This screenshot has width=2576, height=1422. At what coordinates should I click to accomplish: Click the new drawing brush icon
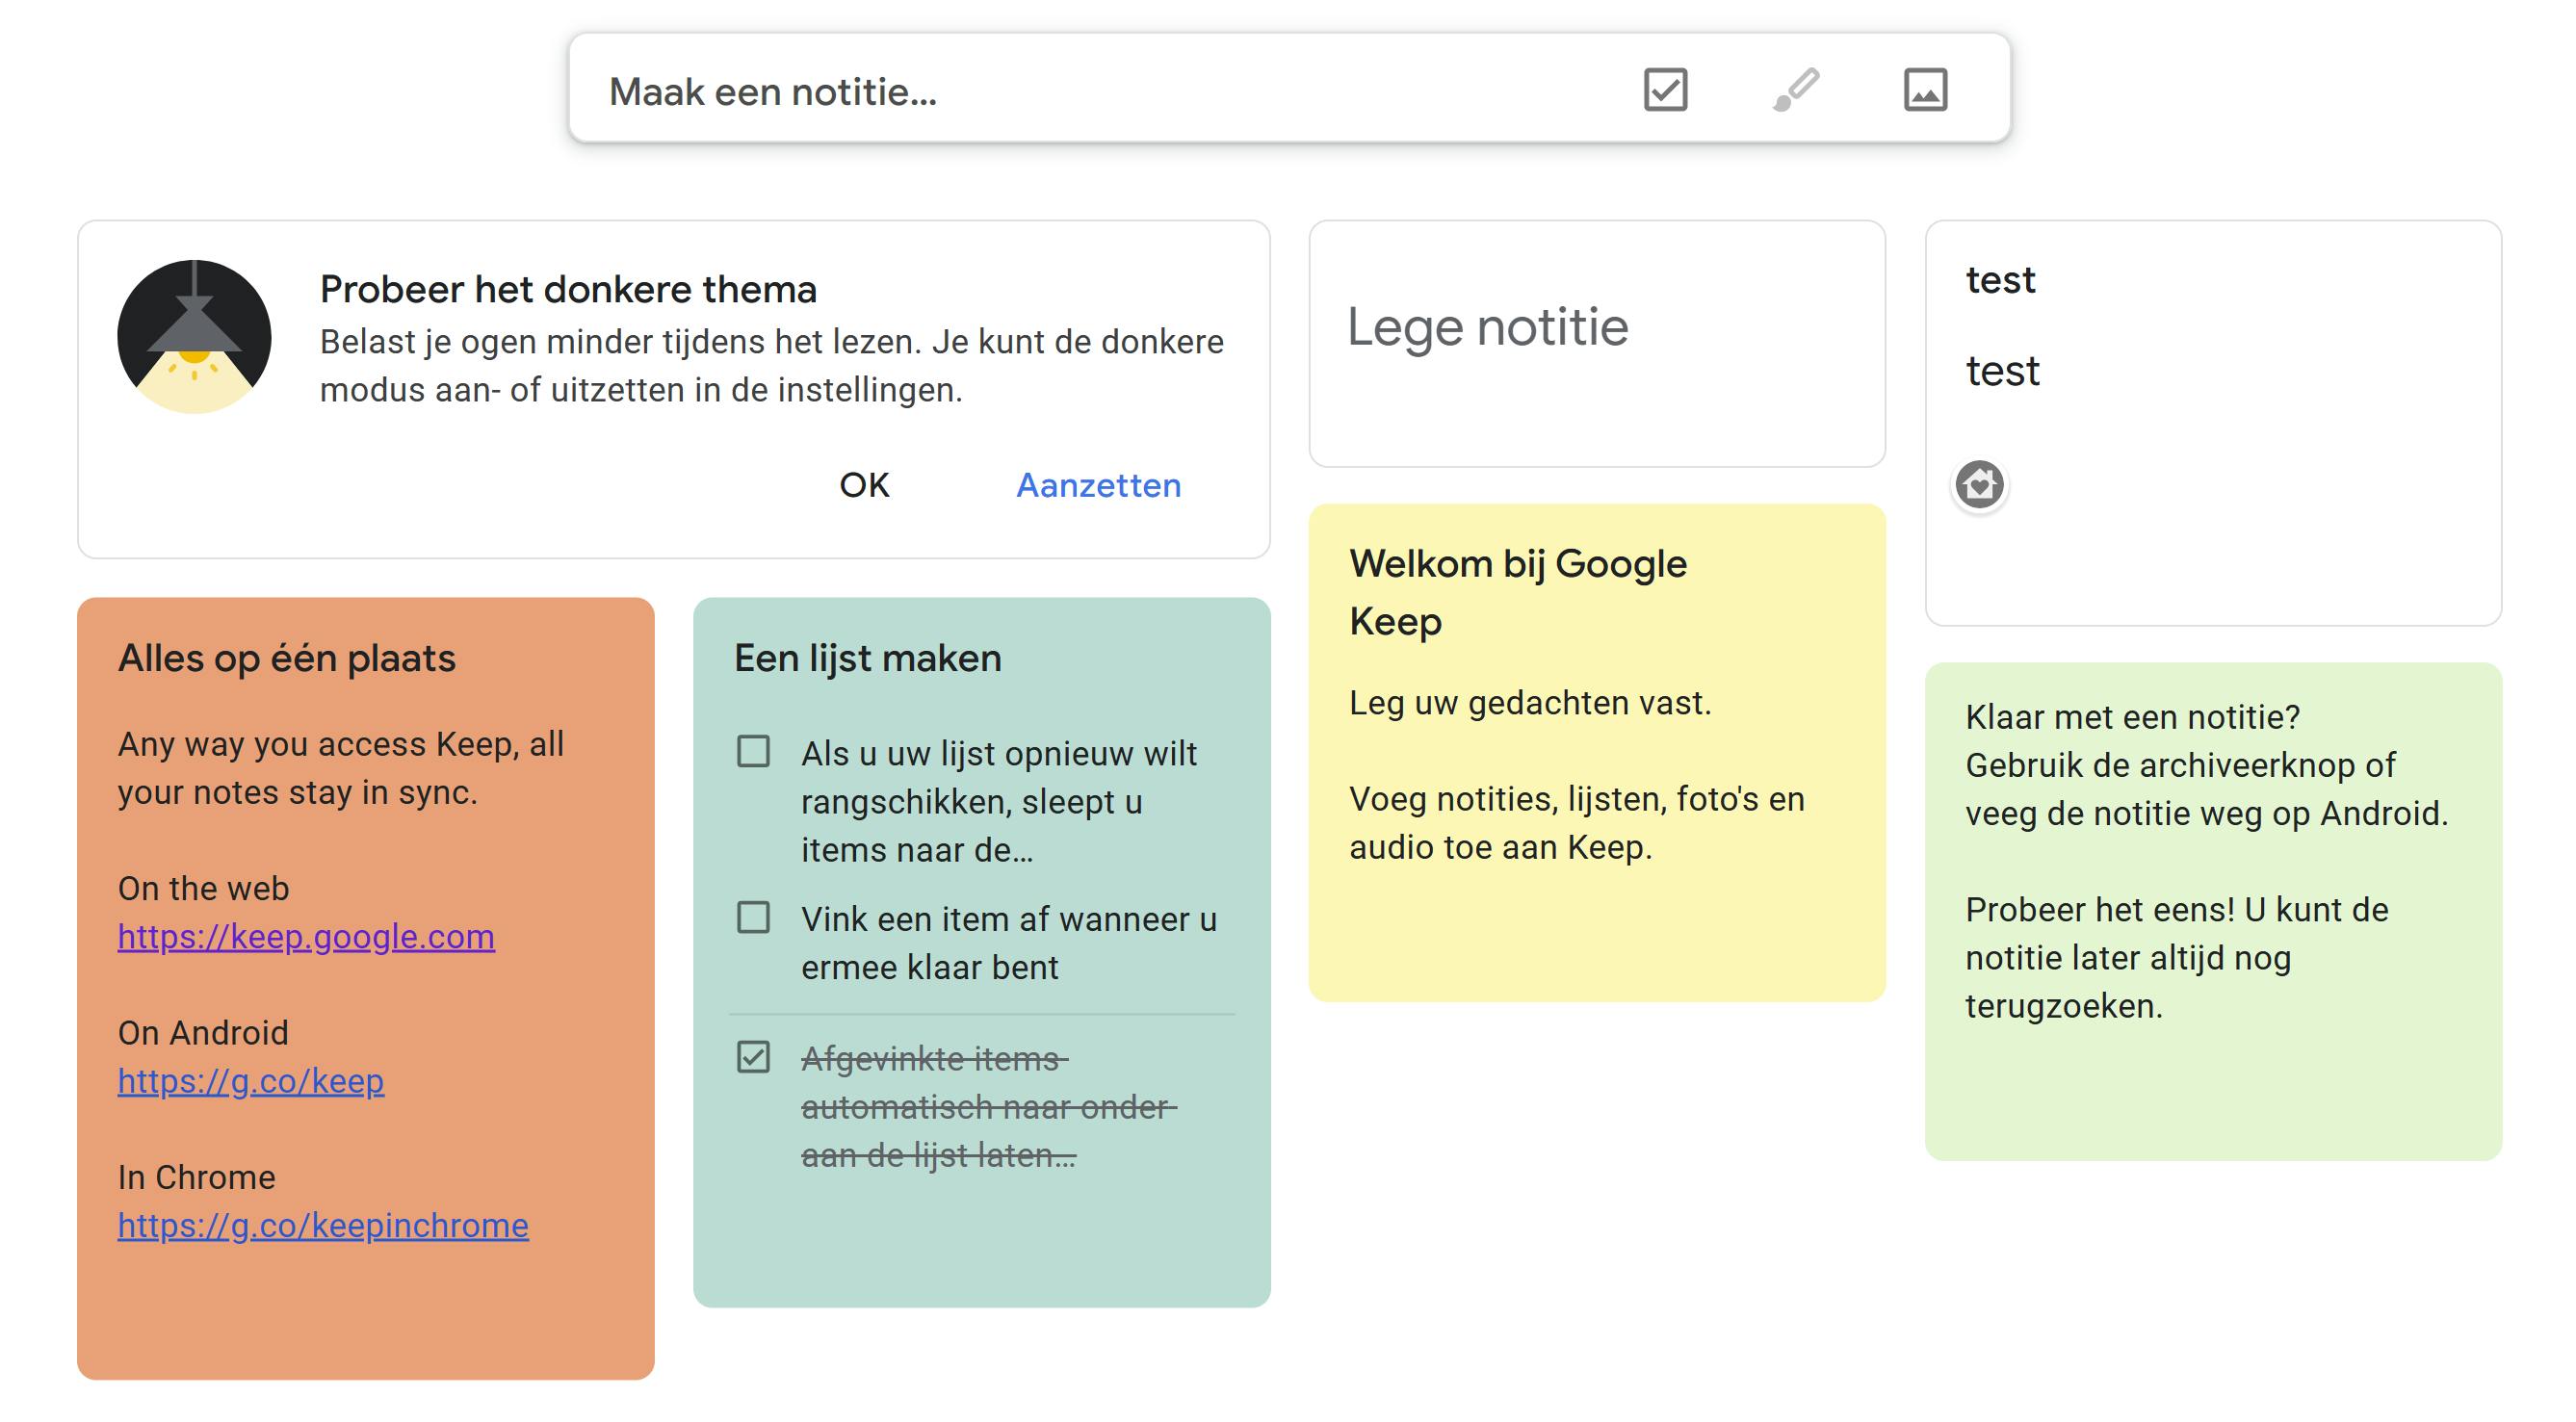(x=1796, y=90)
